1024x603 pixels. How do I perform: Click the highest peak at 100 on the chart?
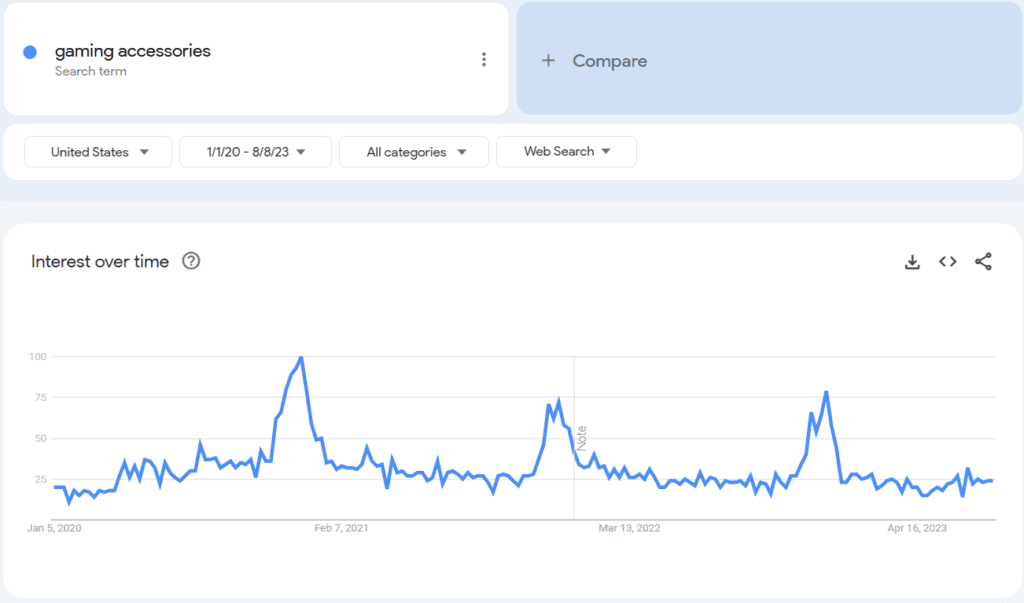pyautogui.click(x=301, y=357)
